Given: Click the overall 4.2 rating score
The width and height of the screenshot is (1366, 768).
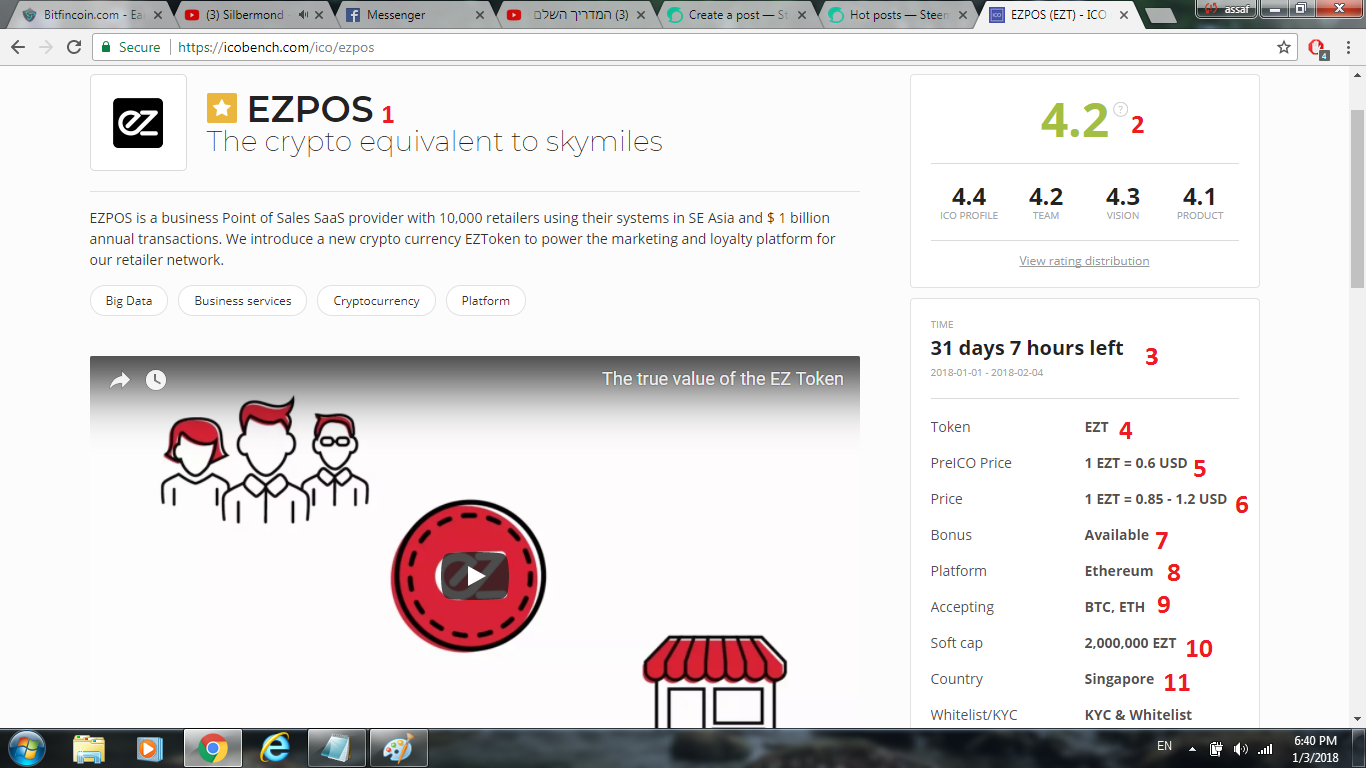Looking at the screenshot, I should pos(1074,121).
